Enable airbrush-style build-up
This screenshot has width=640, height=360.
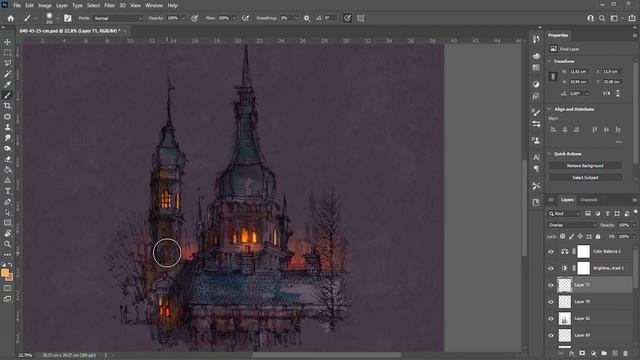[x=245, y=18]
